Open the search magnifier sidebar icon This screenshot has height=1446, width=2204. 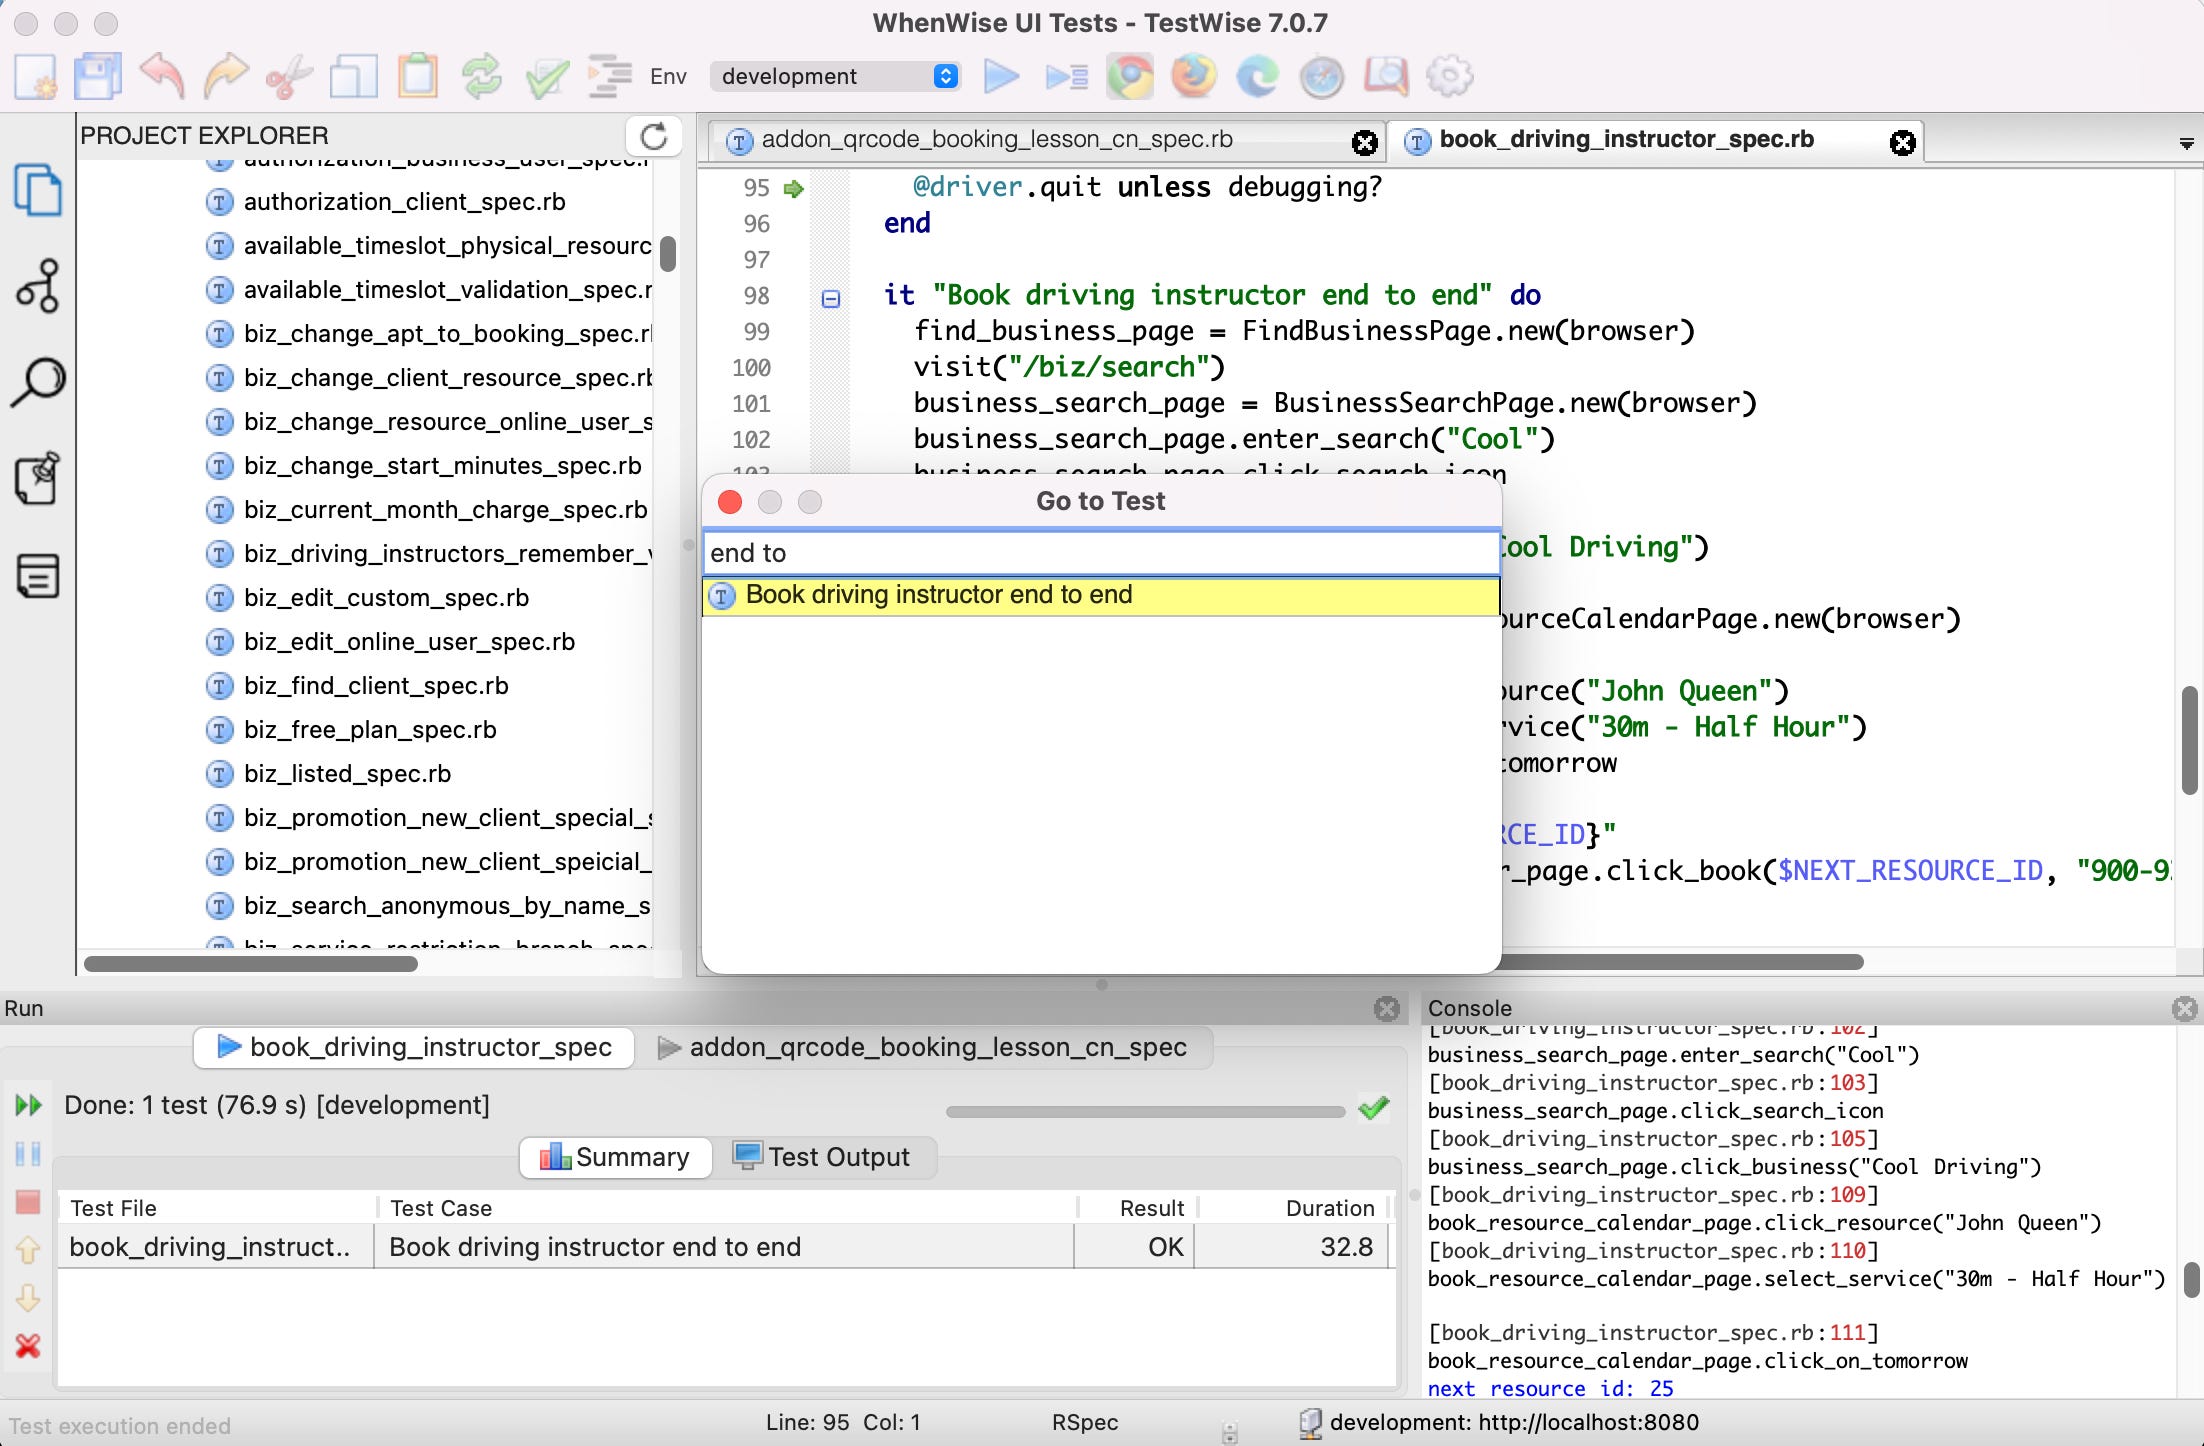tap(38, 382)
